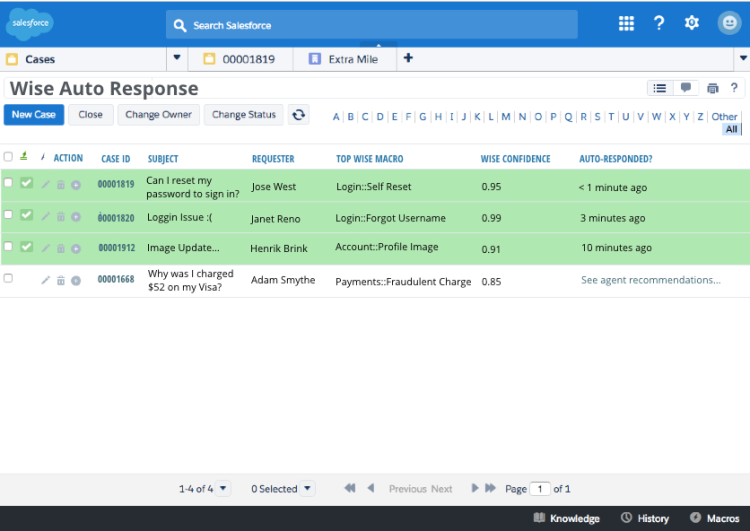Delete case 00001819 trash icon
Image resolution: width=750 pixels, height=531 pixels.
click(61, 185)
